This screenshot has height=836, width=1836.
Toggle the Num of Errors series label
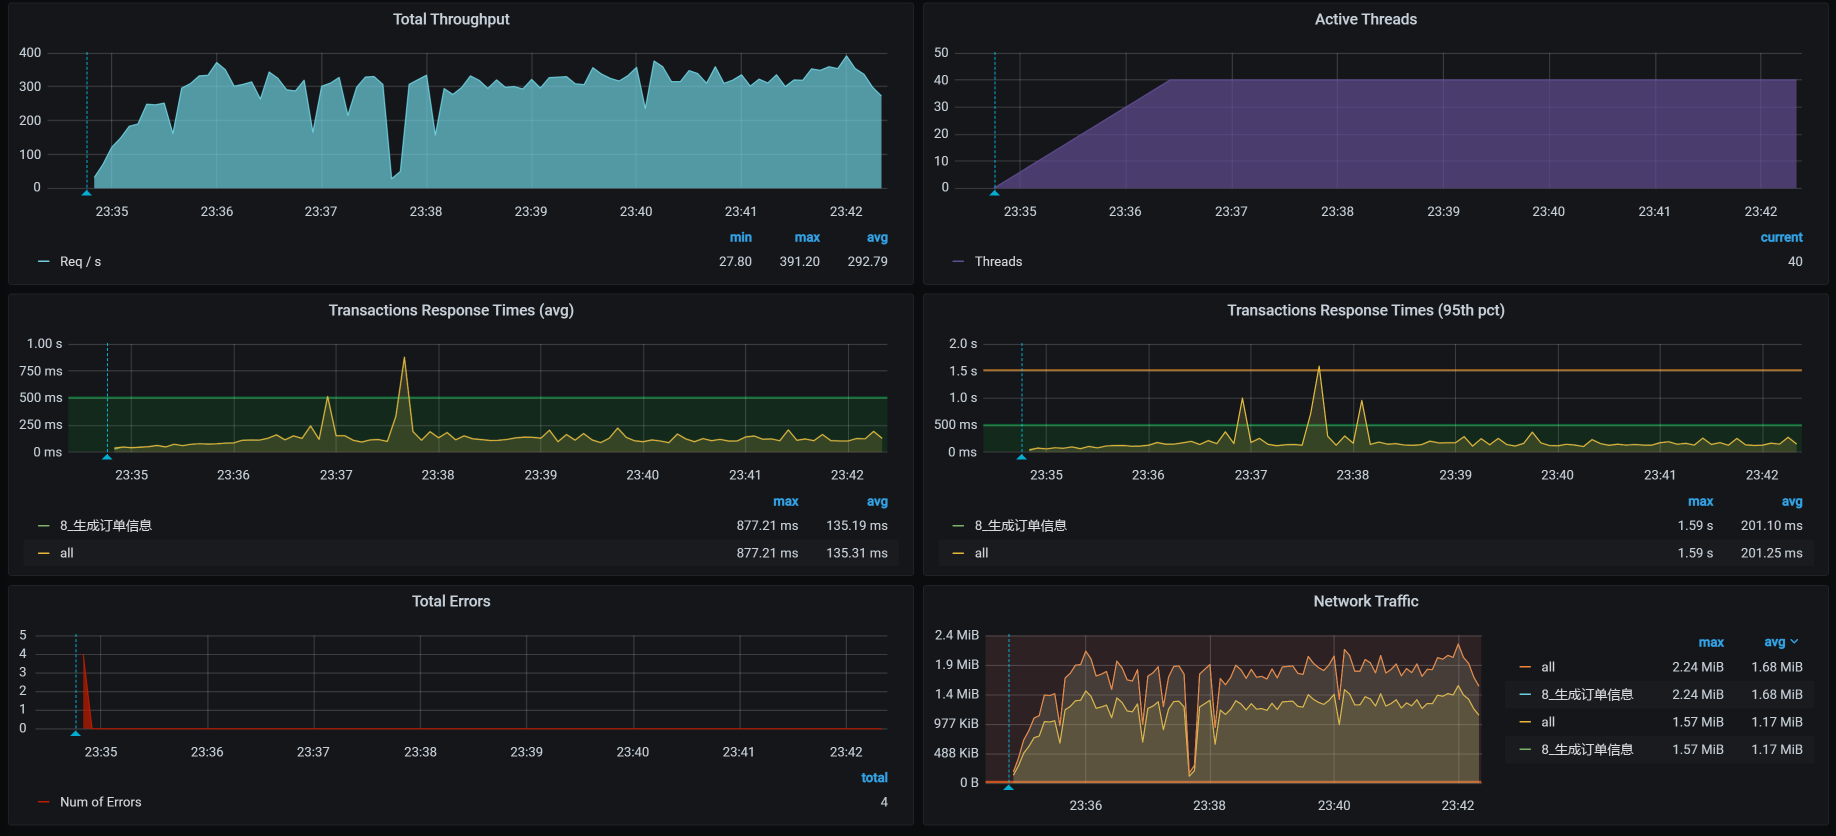100,802
